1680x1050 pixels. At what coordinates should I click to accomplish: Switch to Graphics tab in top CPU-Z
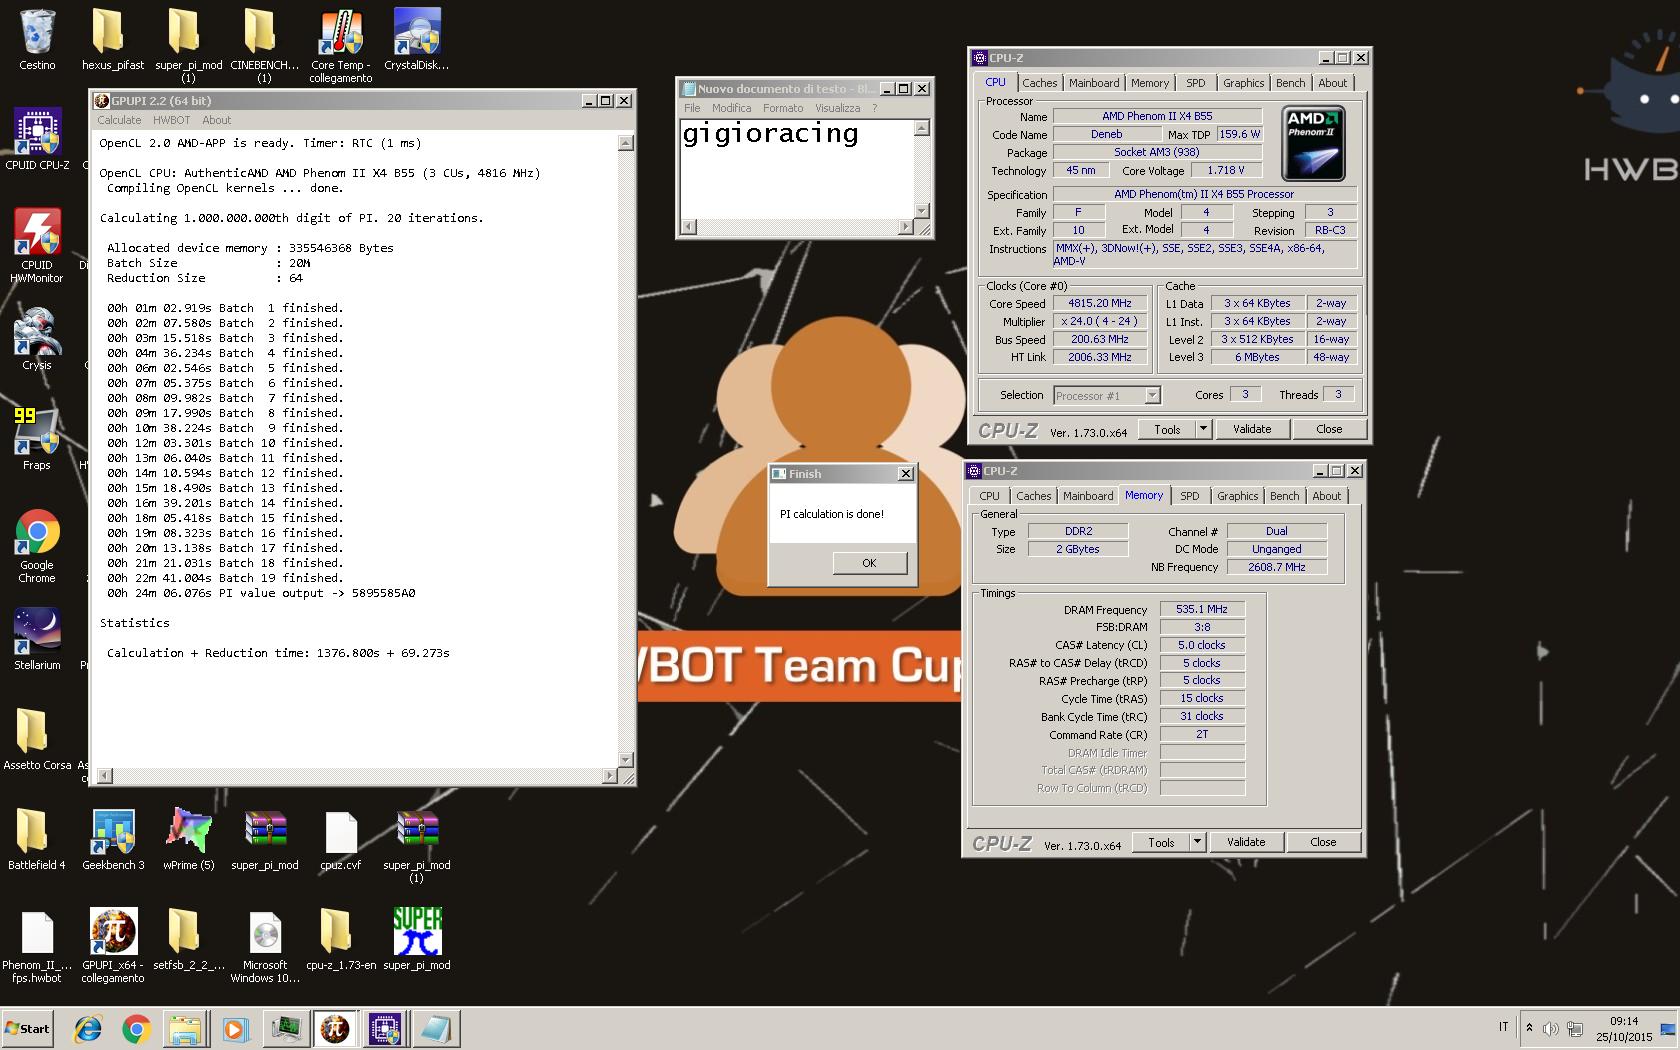[1243, 83]
